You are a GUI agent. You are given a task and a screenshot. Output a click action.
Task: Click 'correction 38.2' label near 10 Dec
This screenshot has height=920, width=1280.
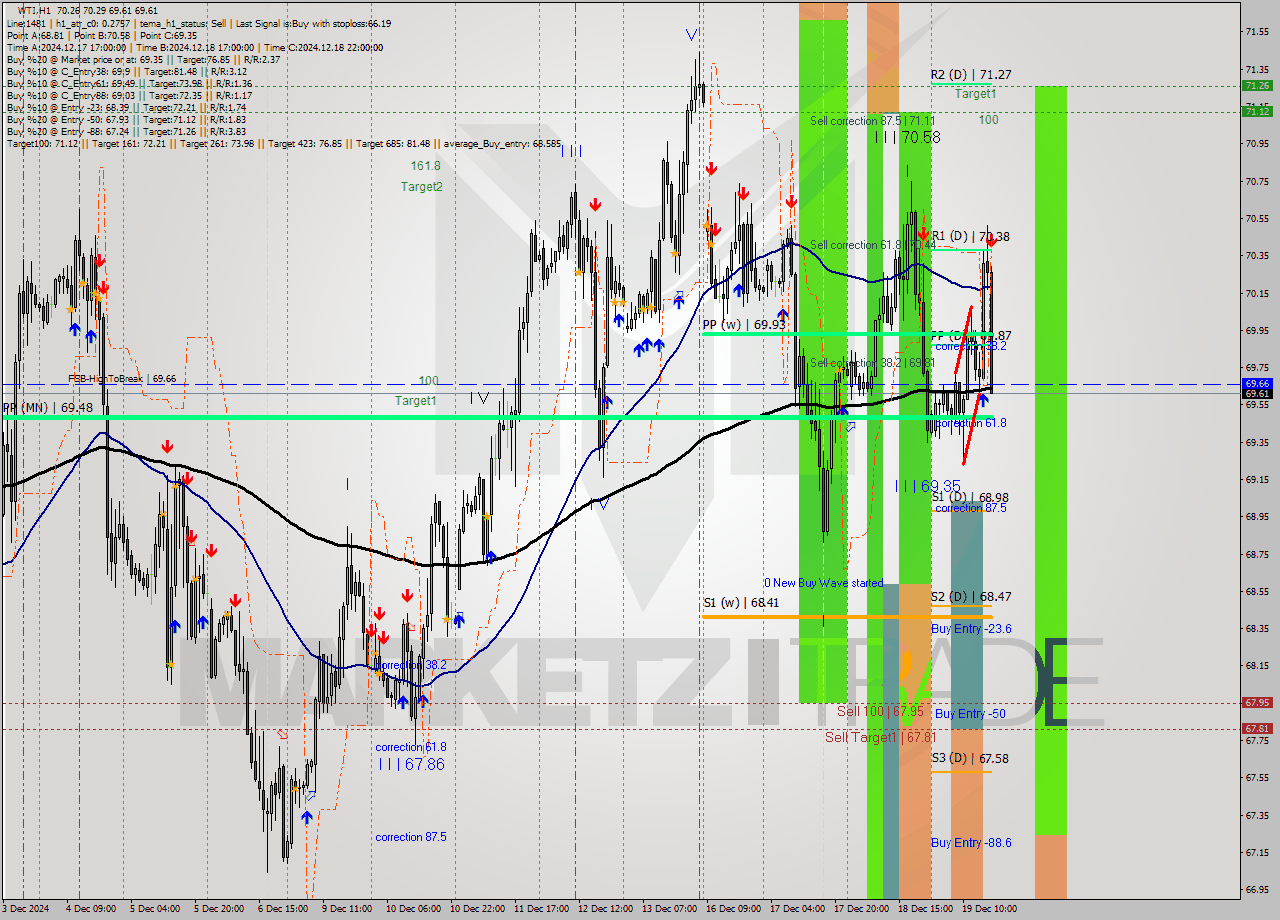coord(411,665)
